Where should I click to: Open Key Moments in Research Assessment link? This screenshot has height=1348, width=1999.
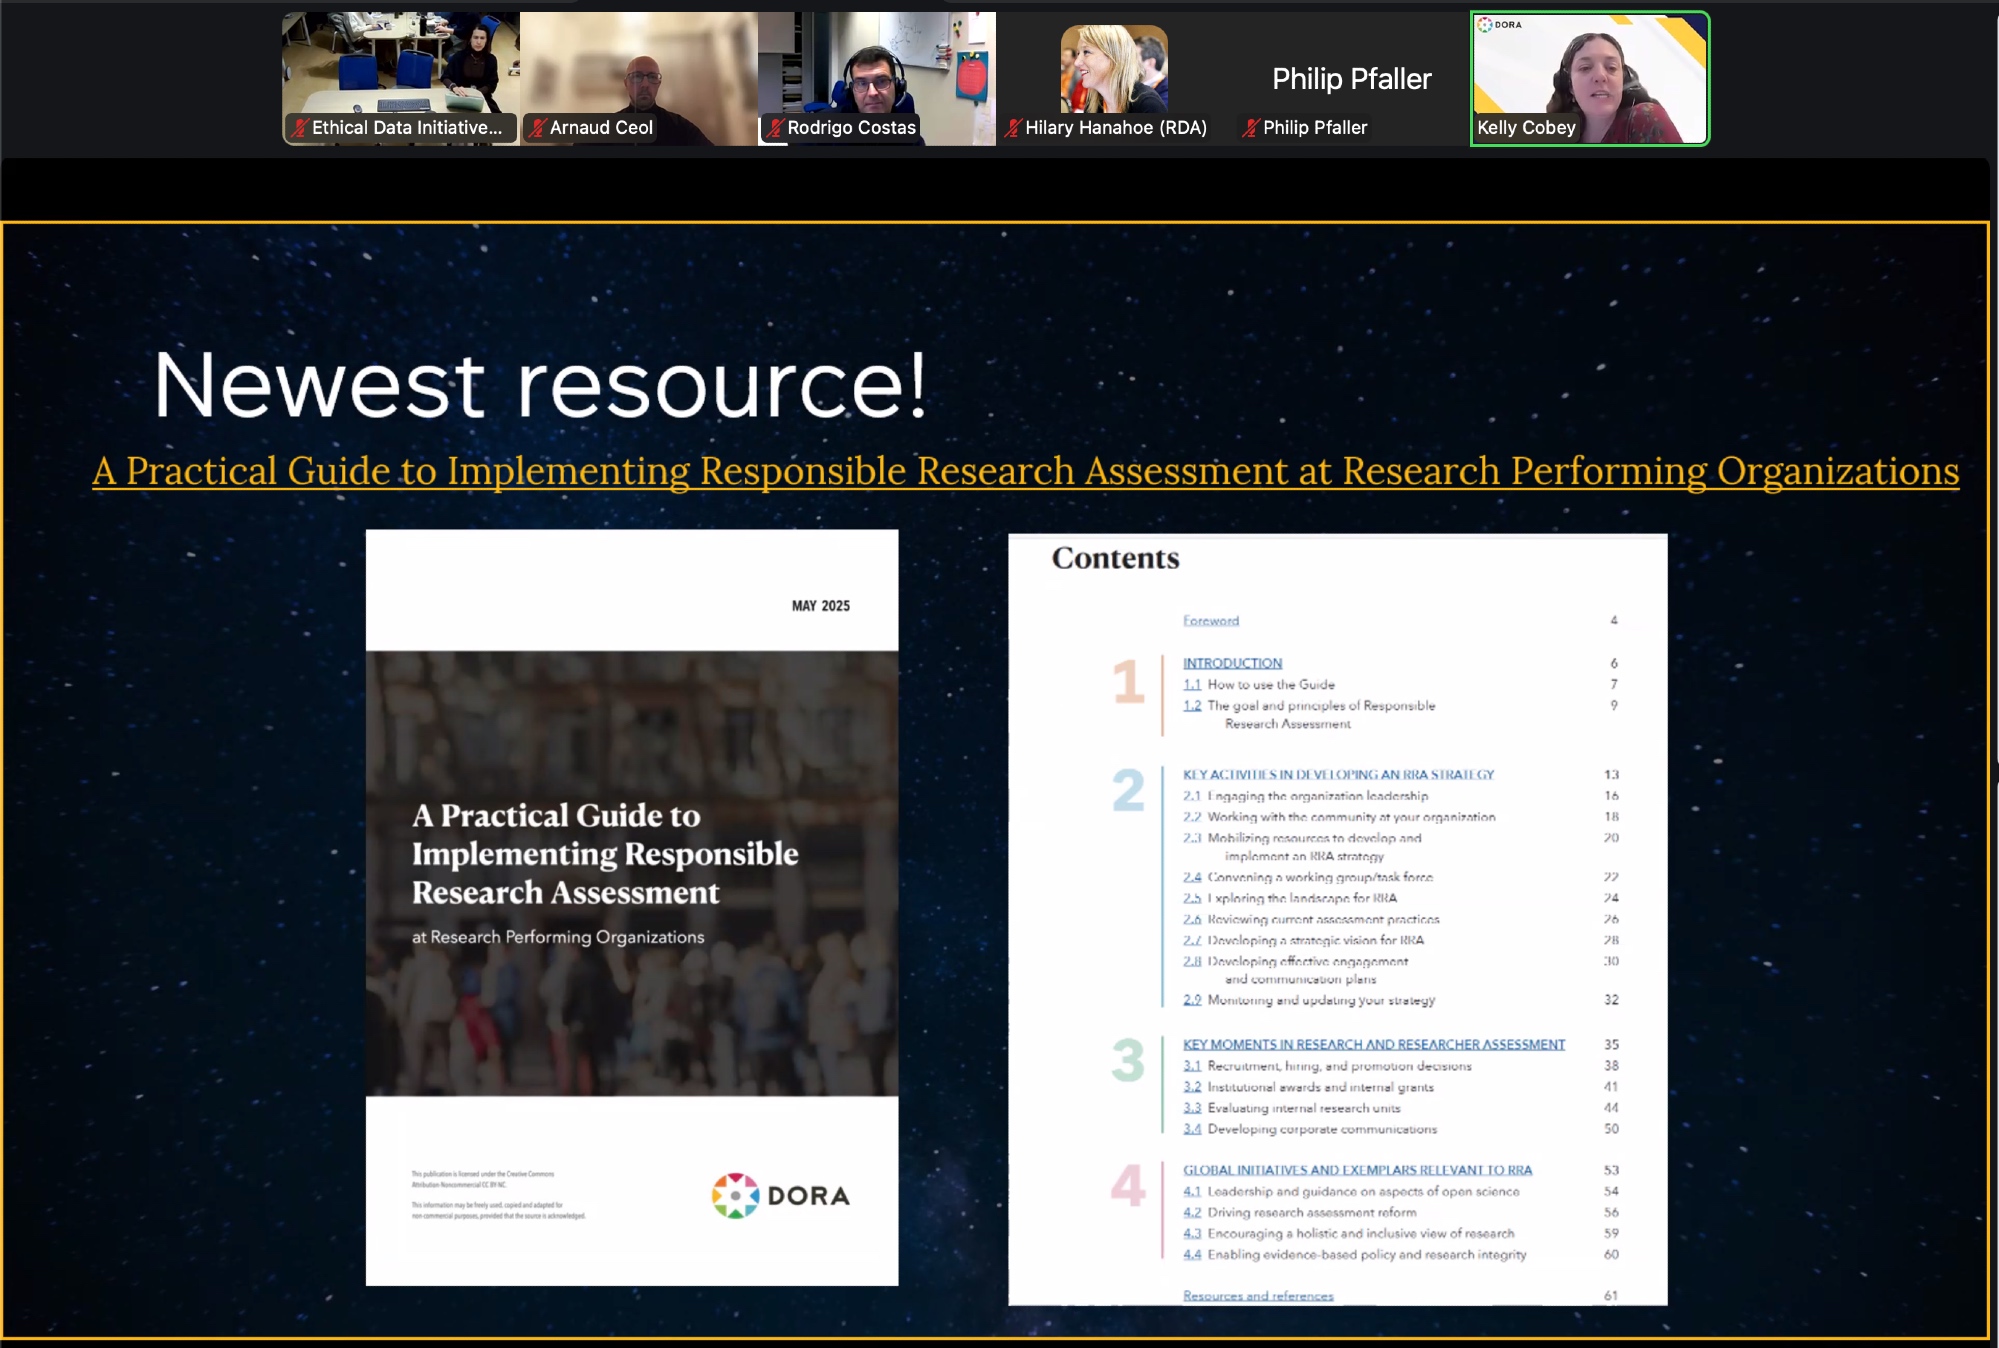coord(1373,1044)
